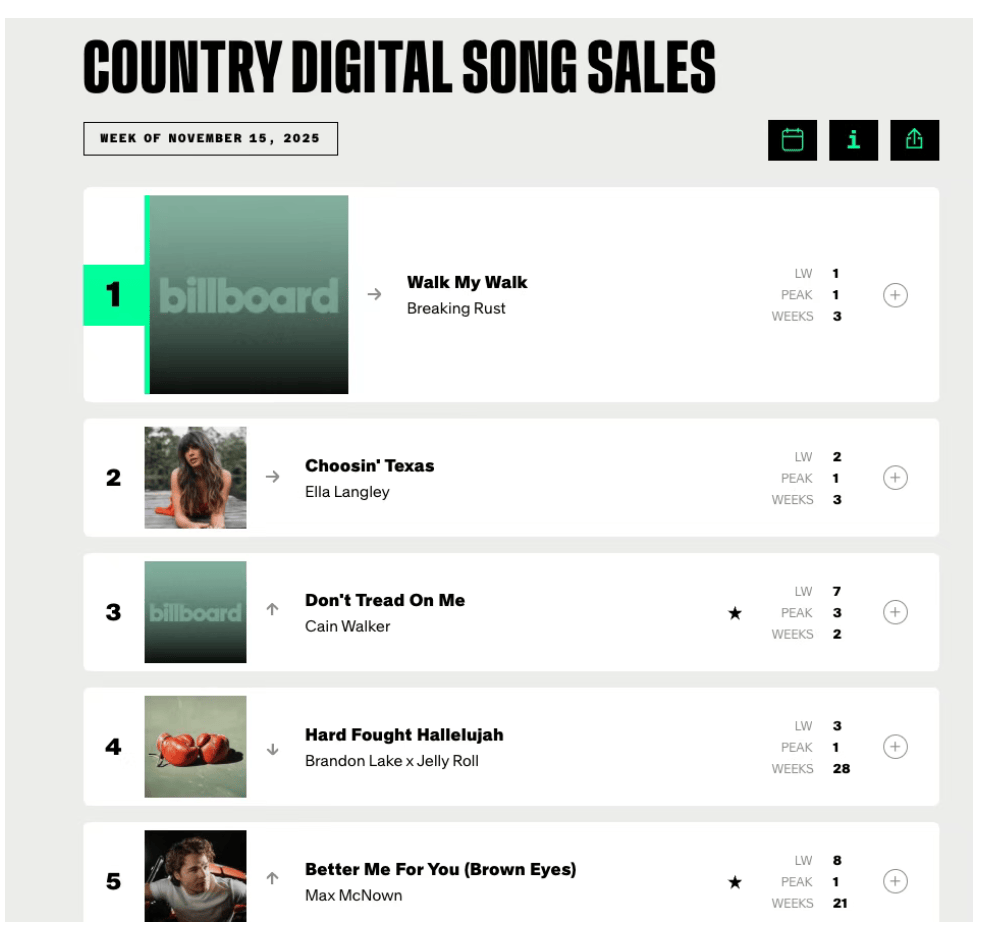Screen dimensions: 986x933
Task: Click the star icon on Better Me For You
Action: click(735, 882)
